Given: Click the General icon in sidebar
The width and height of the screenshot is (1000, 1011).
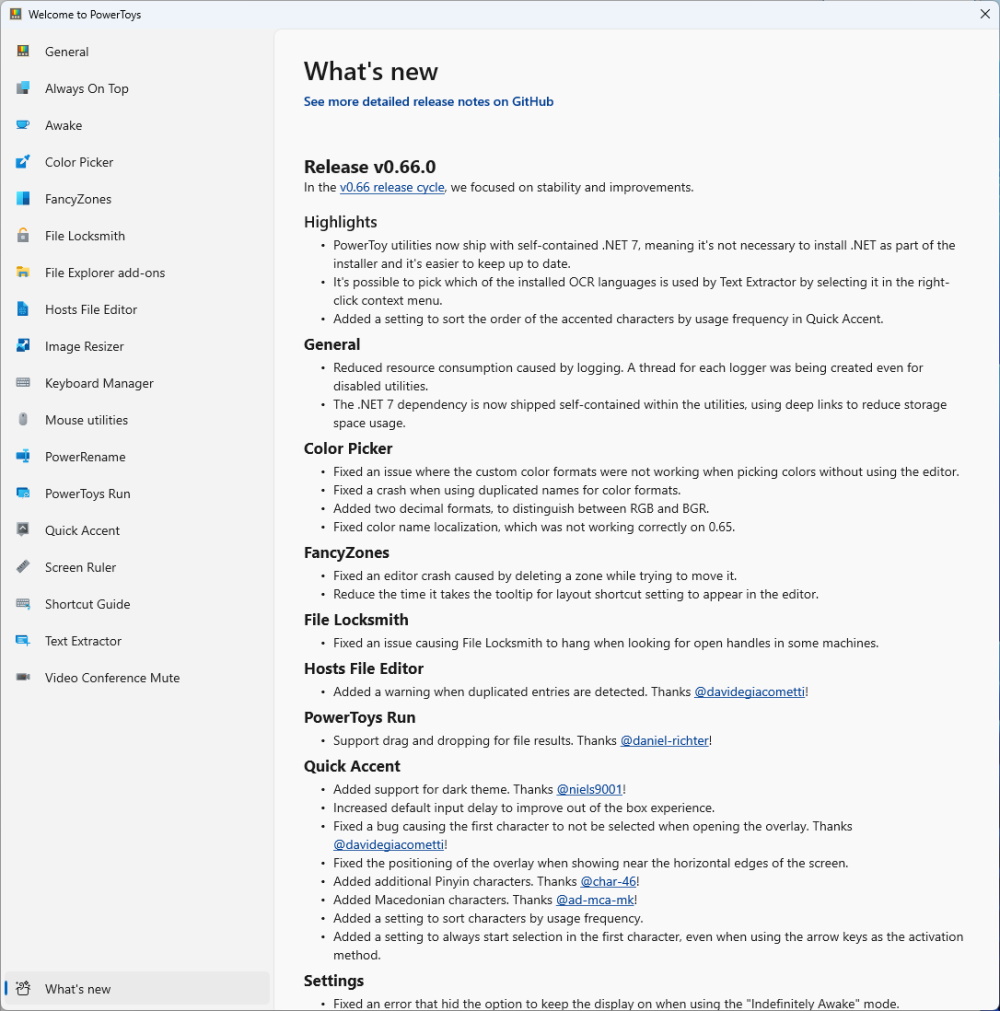Looking at the screenshot, I should click(x=23, y=51).
